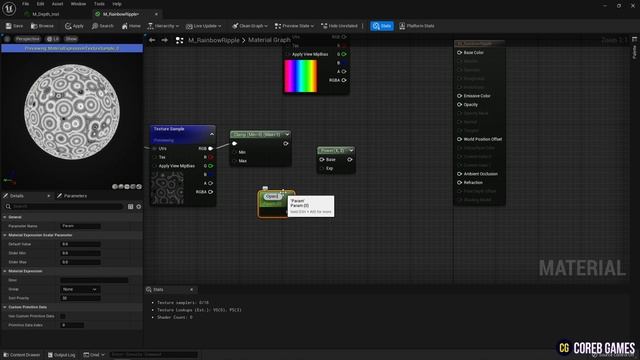The height and width of the screenshot is (360, 640).
Task: Open the Help menu
Action: coord(117,4)
